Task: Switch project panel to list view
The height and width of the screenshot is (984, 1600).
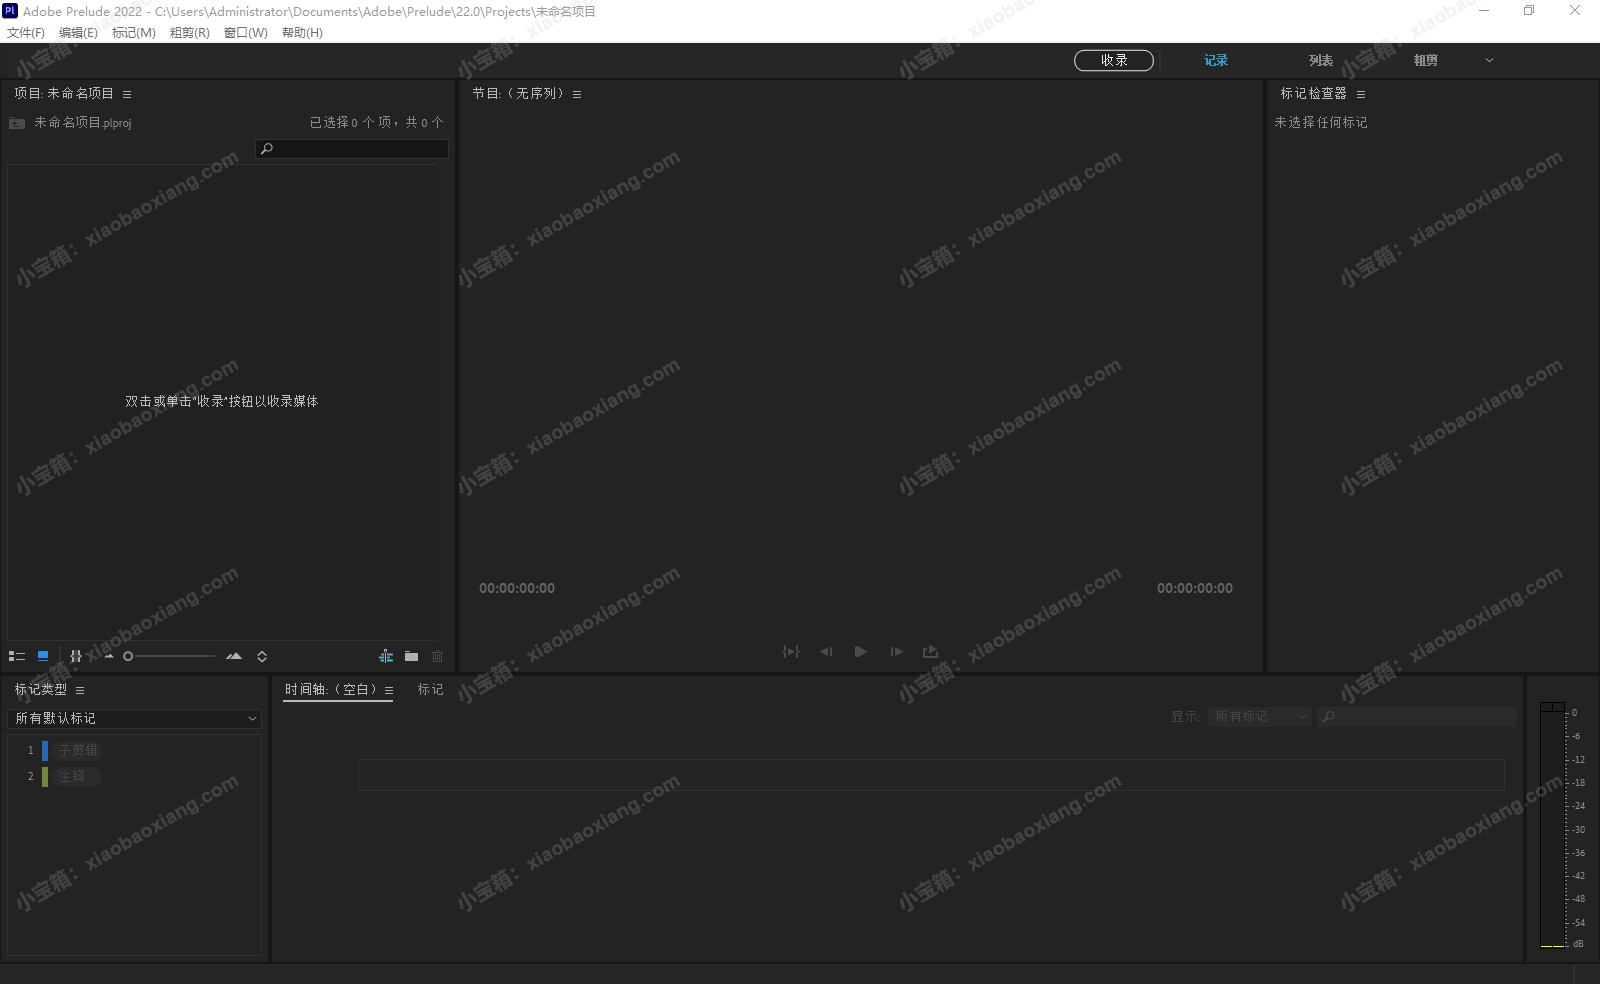Action: [17, 656]
